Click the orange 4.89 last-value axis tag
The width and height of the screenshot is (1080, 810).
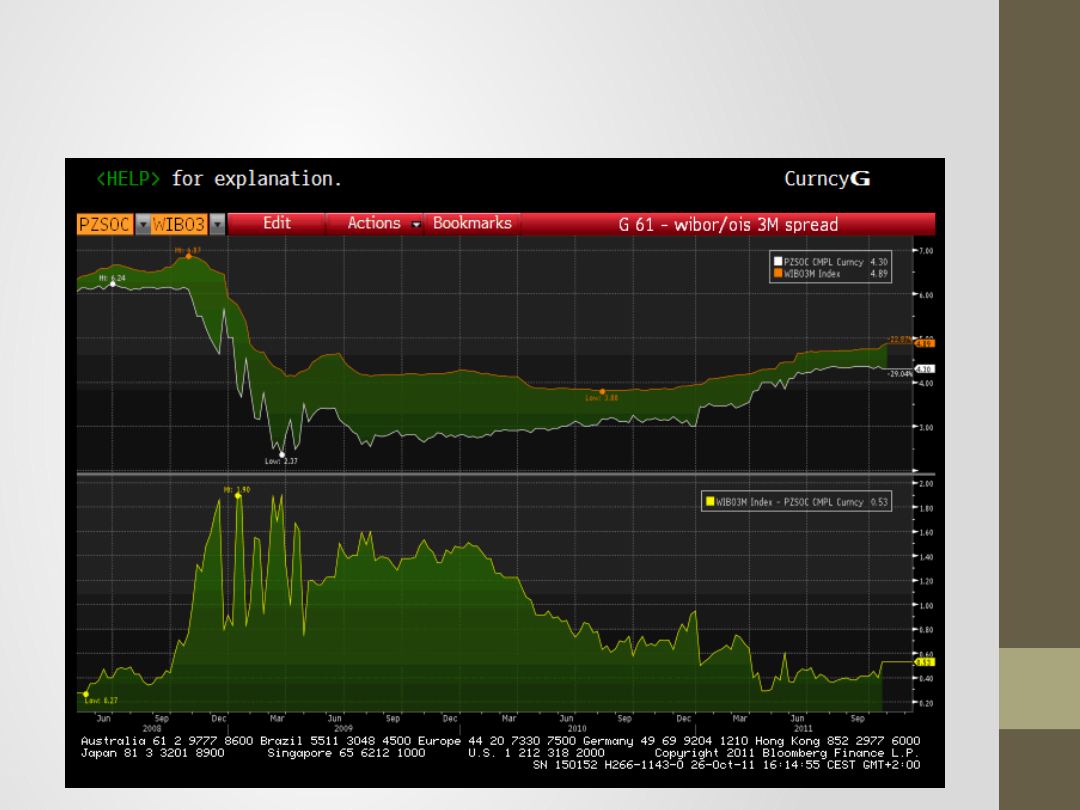pos(925,343)
